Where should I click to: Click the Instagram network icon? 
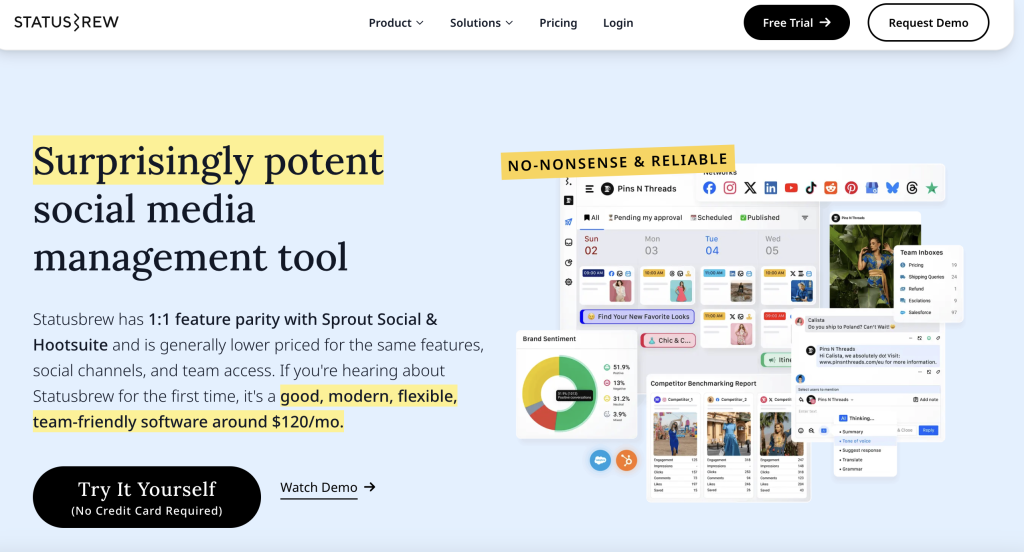[729, 188]
